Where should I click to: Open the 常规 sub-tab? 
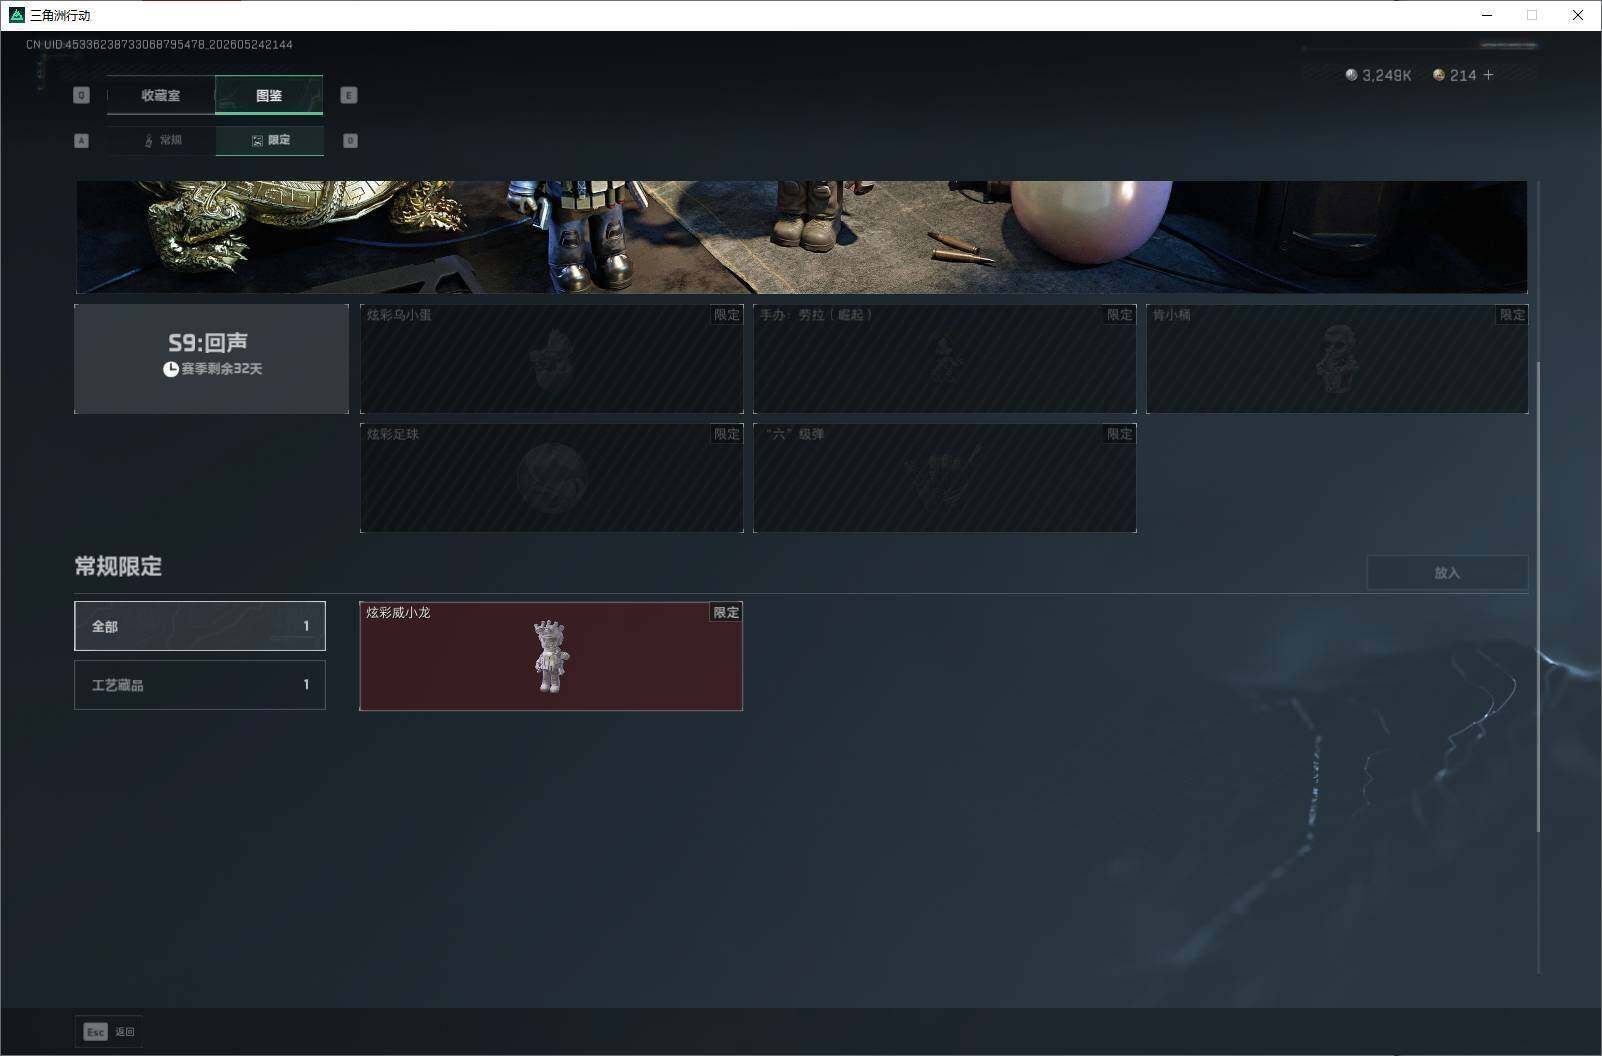tap(162, 140)
